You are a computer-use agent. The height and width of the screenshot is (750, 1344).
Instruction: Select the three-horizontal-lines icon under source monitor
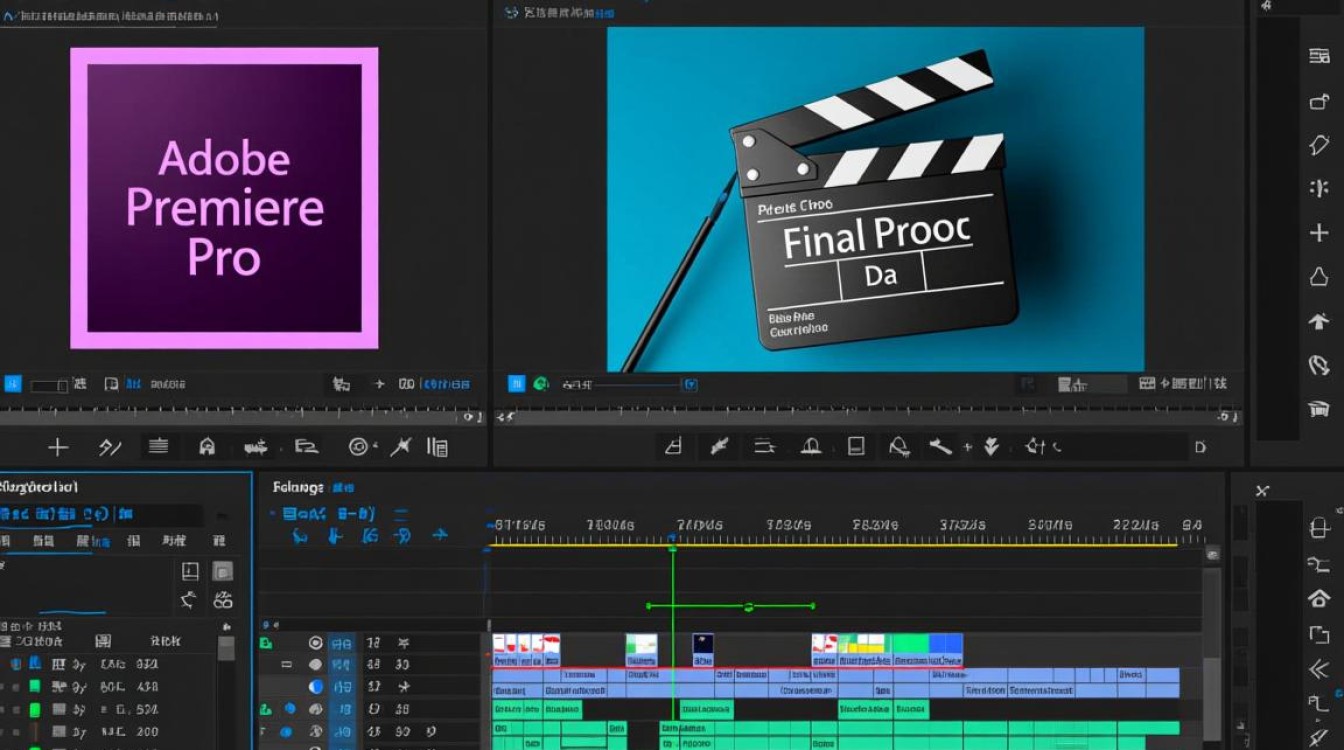click(x=158, y=447)
